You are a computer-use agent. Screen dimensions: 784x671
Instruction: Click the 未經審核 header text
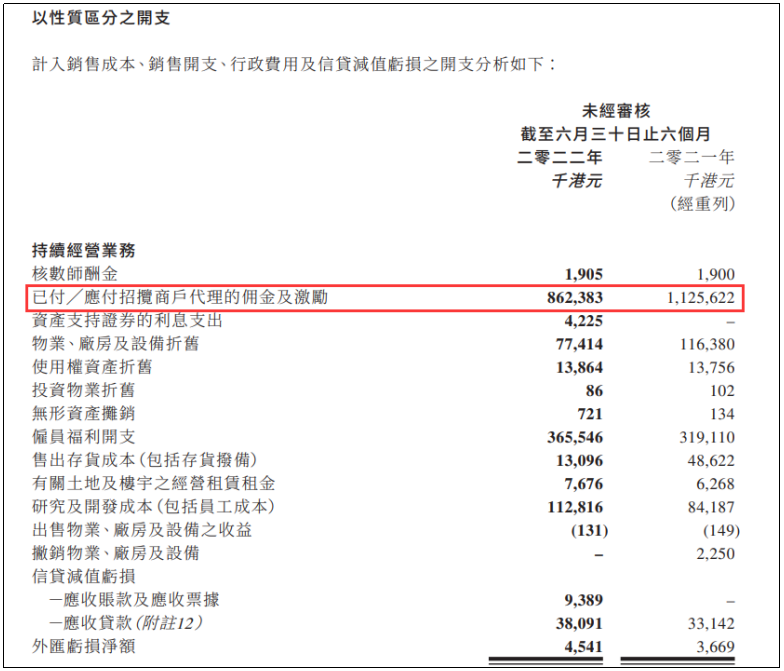point(616,110)
